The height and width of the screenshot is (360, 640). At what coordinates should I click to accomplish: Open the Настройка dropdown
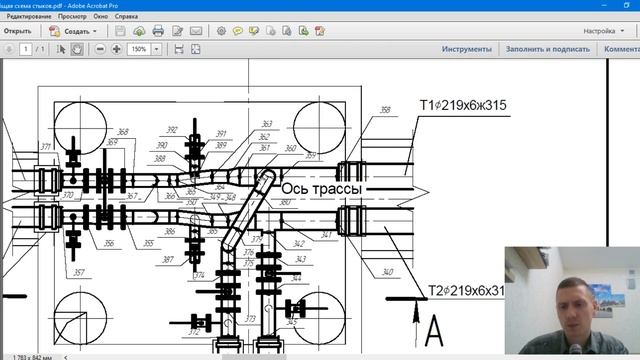(604, 31)
